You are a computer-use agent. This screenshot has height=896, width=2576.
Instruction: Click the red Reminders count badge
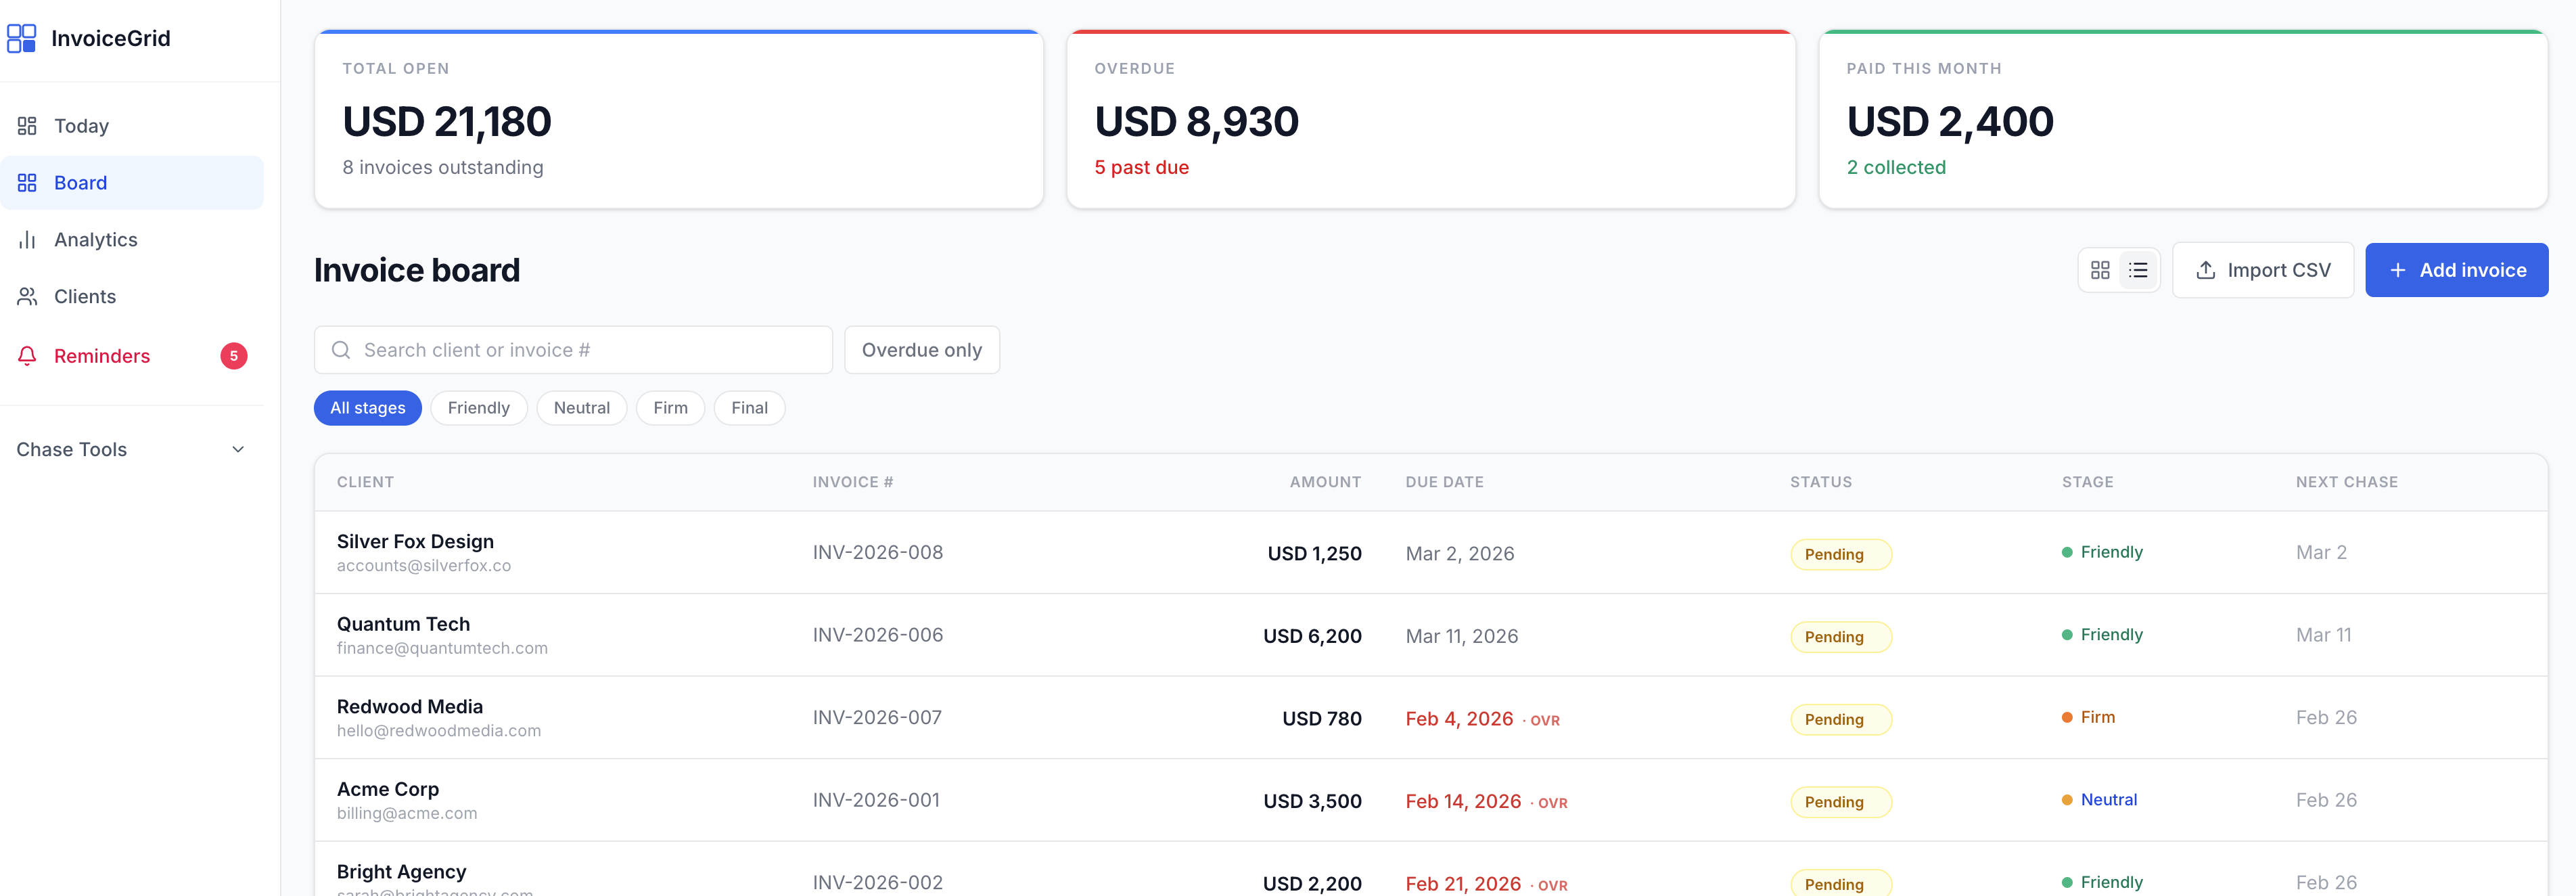tap(234, 356)
